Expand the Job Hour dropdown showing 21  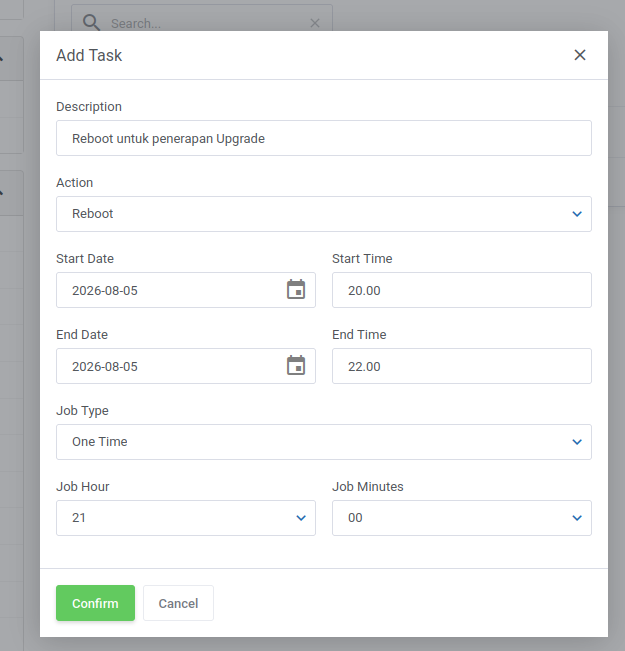186,518
